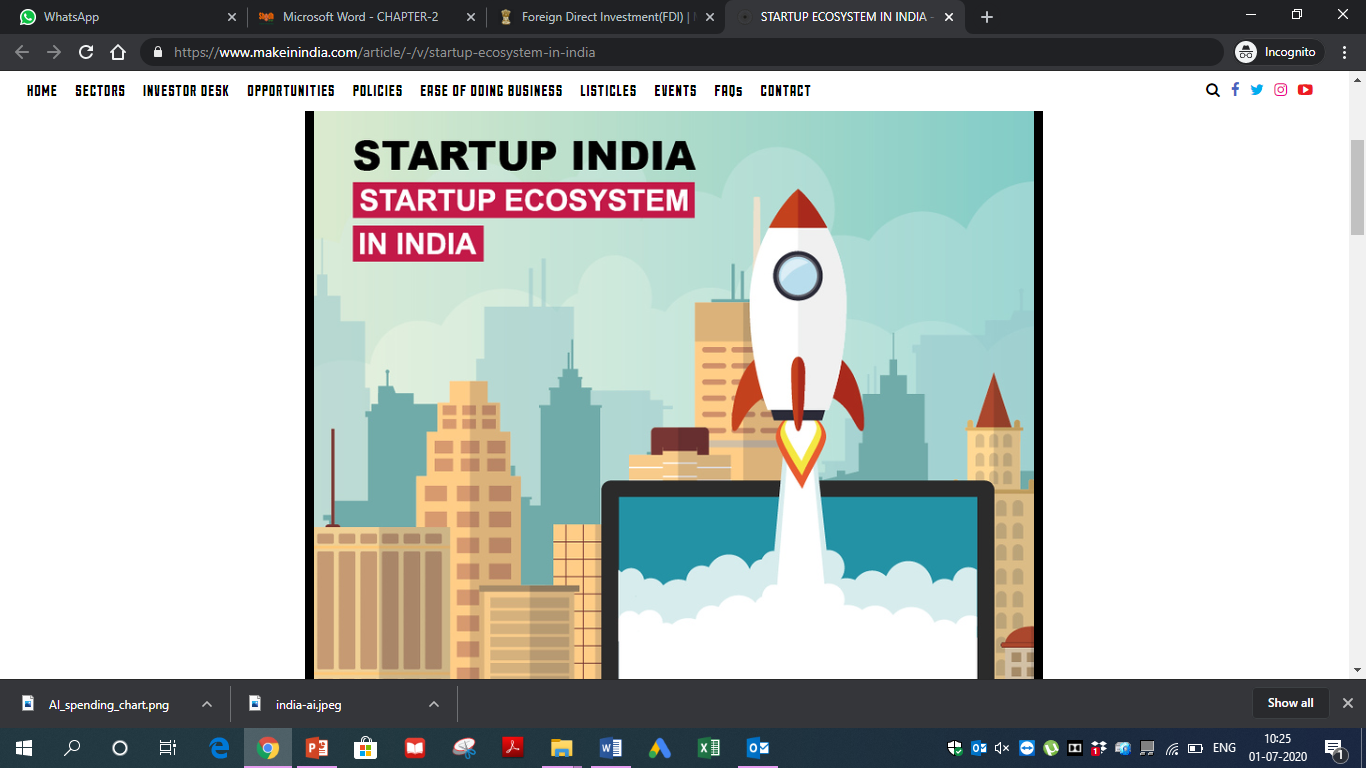Viewport: 1366px width, 768px height.
Task: Click the browser back arrow
Action: click(22, 52)
